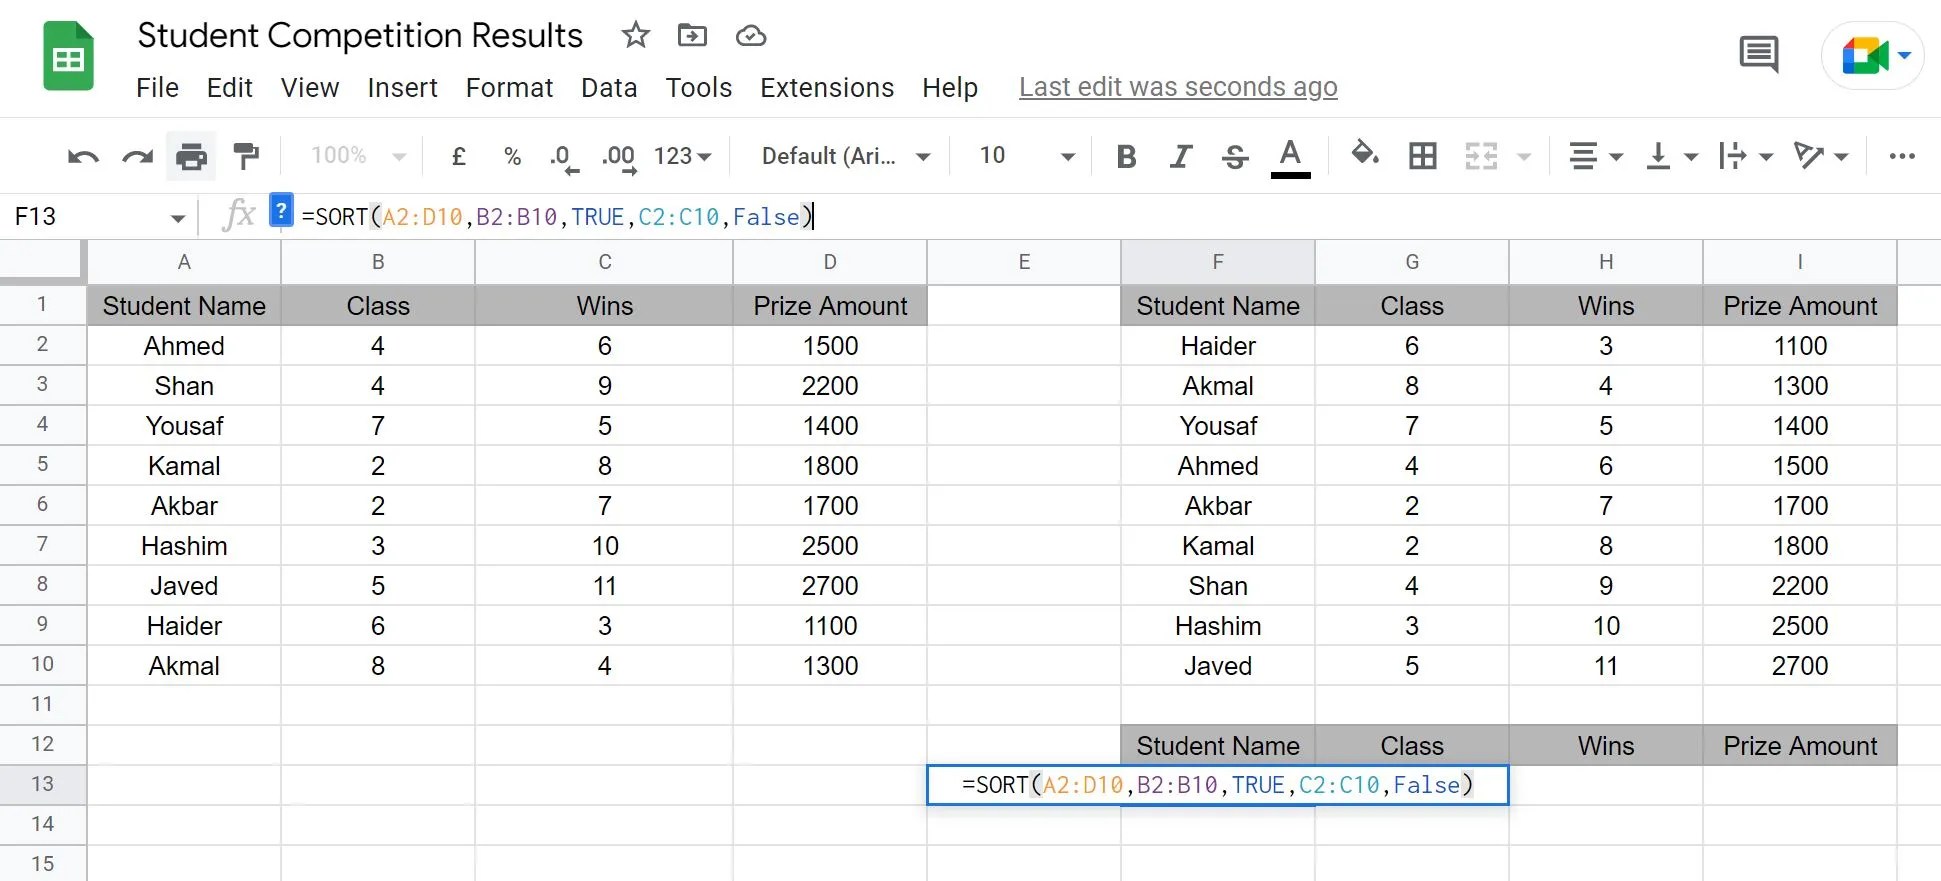Click the Wins header in C1

click(x=604, y=306)
